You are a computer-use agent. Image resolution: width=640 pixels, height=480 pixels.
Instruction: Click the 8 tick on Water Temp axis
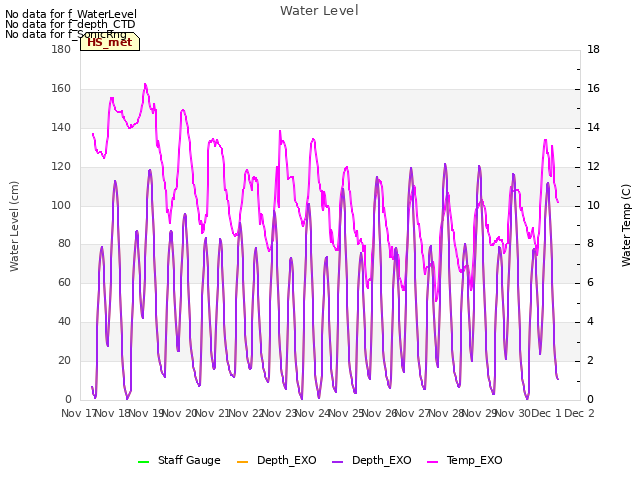click(590, 244)
